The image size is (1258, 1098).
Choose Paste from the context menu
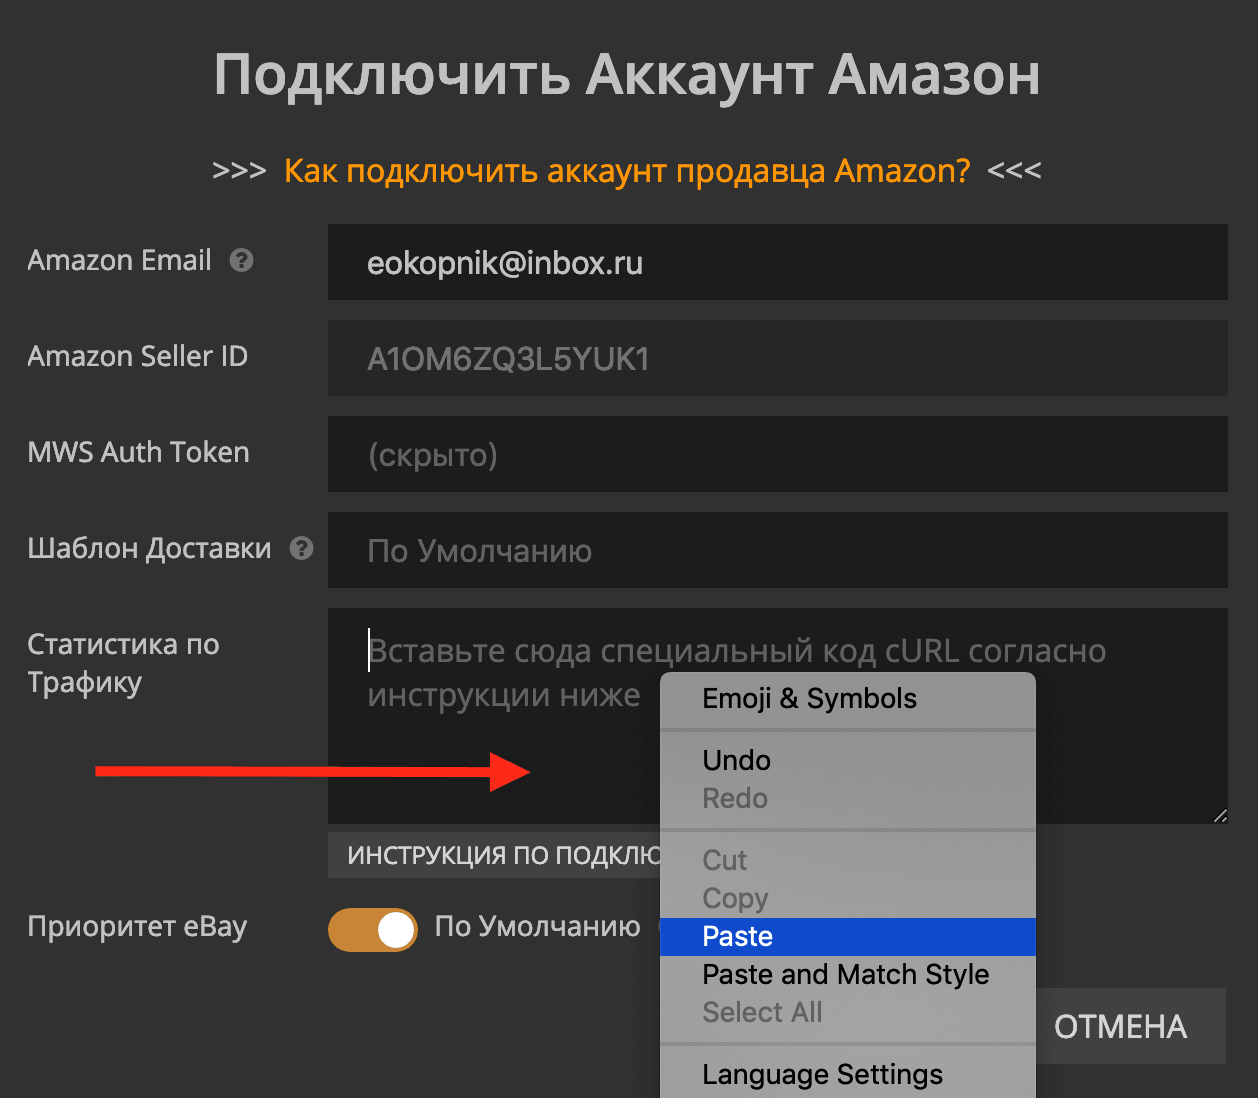(x=848, y=936)
